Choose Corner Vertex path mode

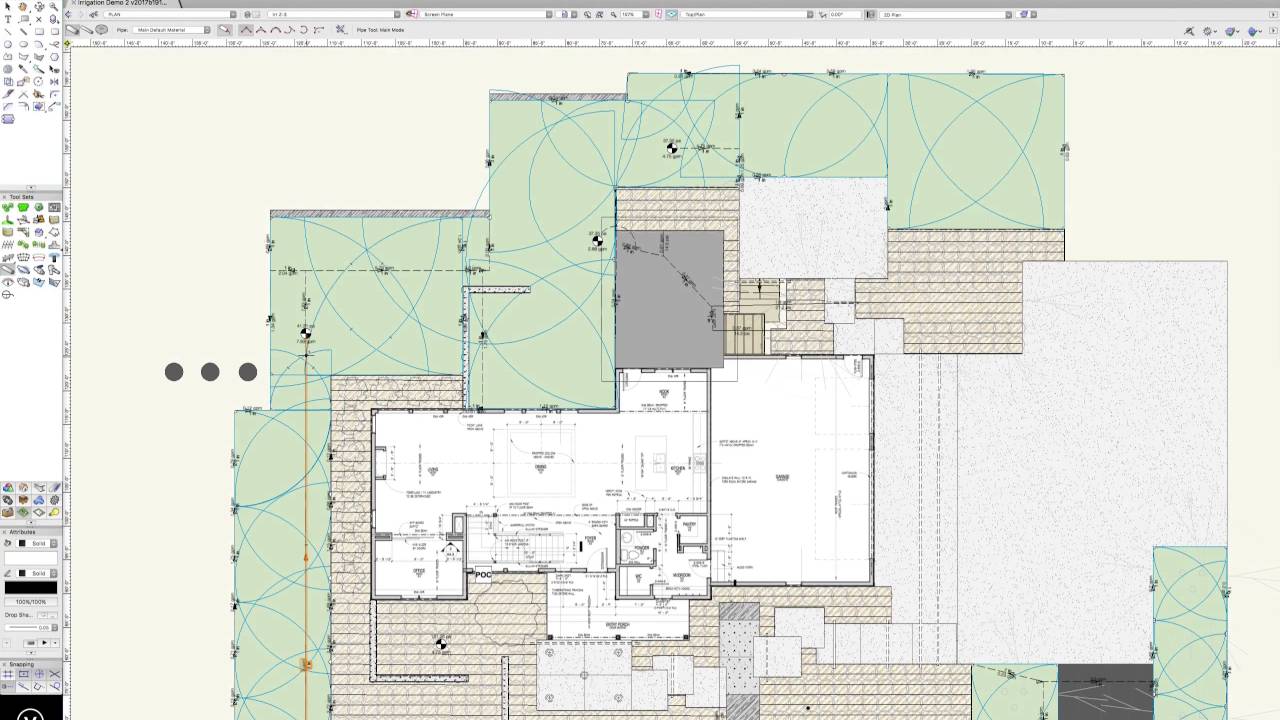point(247,29)
